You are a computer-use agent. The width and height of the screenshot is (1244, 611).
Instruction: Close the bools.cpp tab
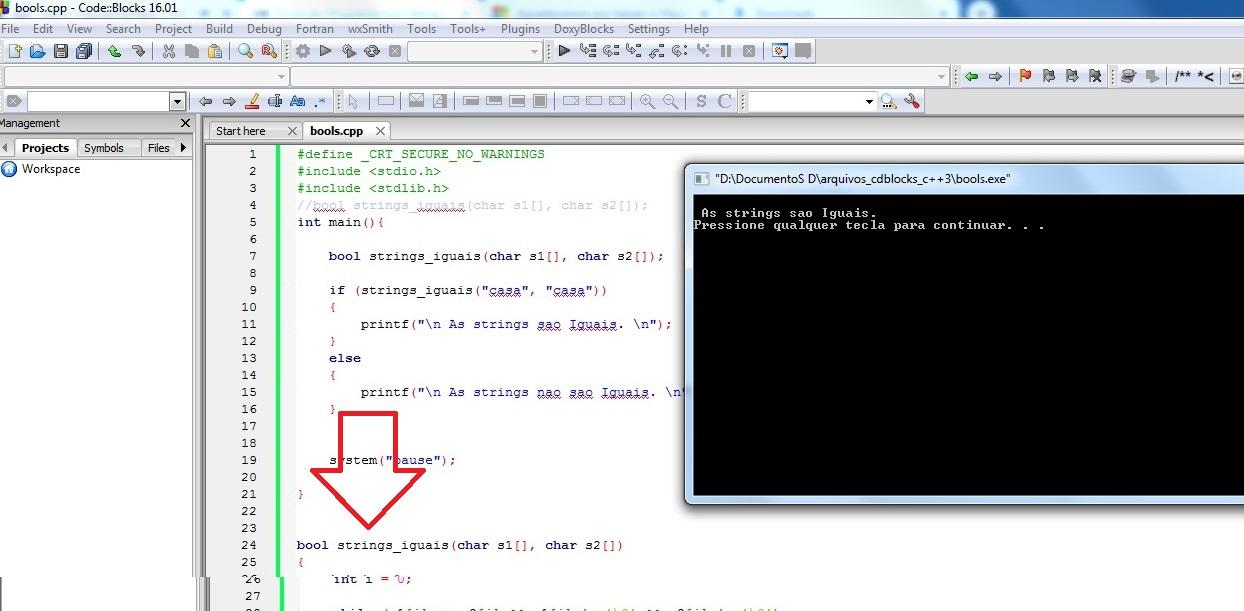(380, 131)
